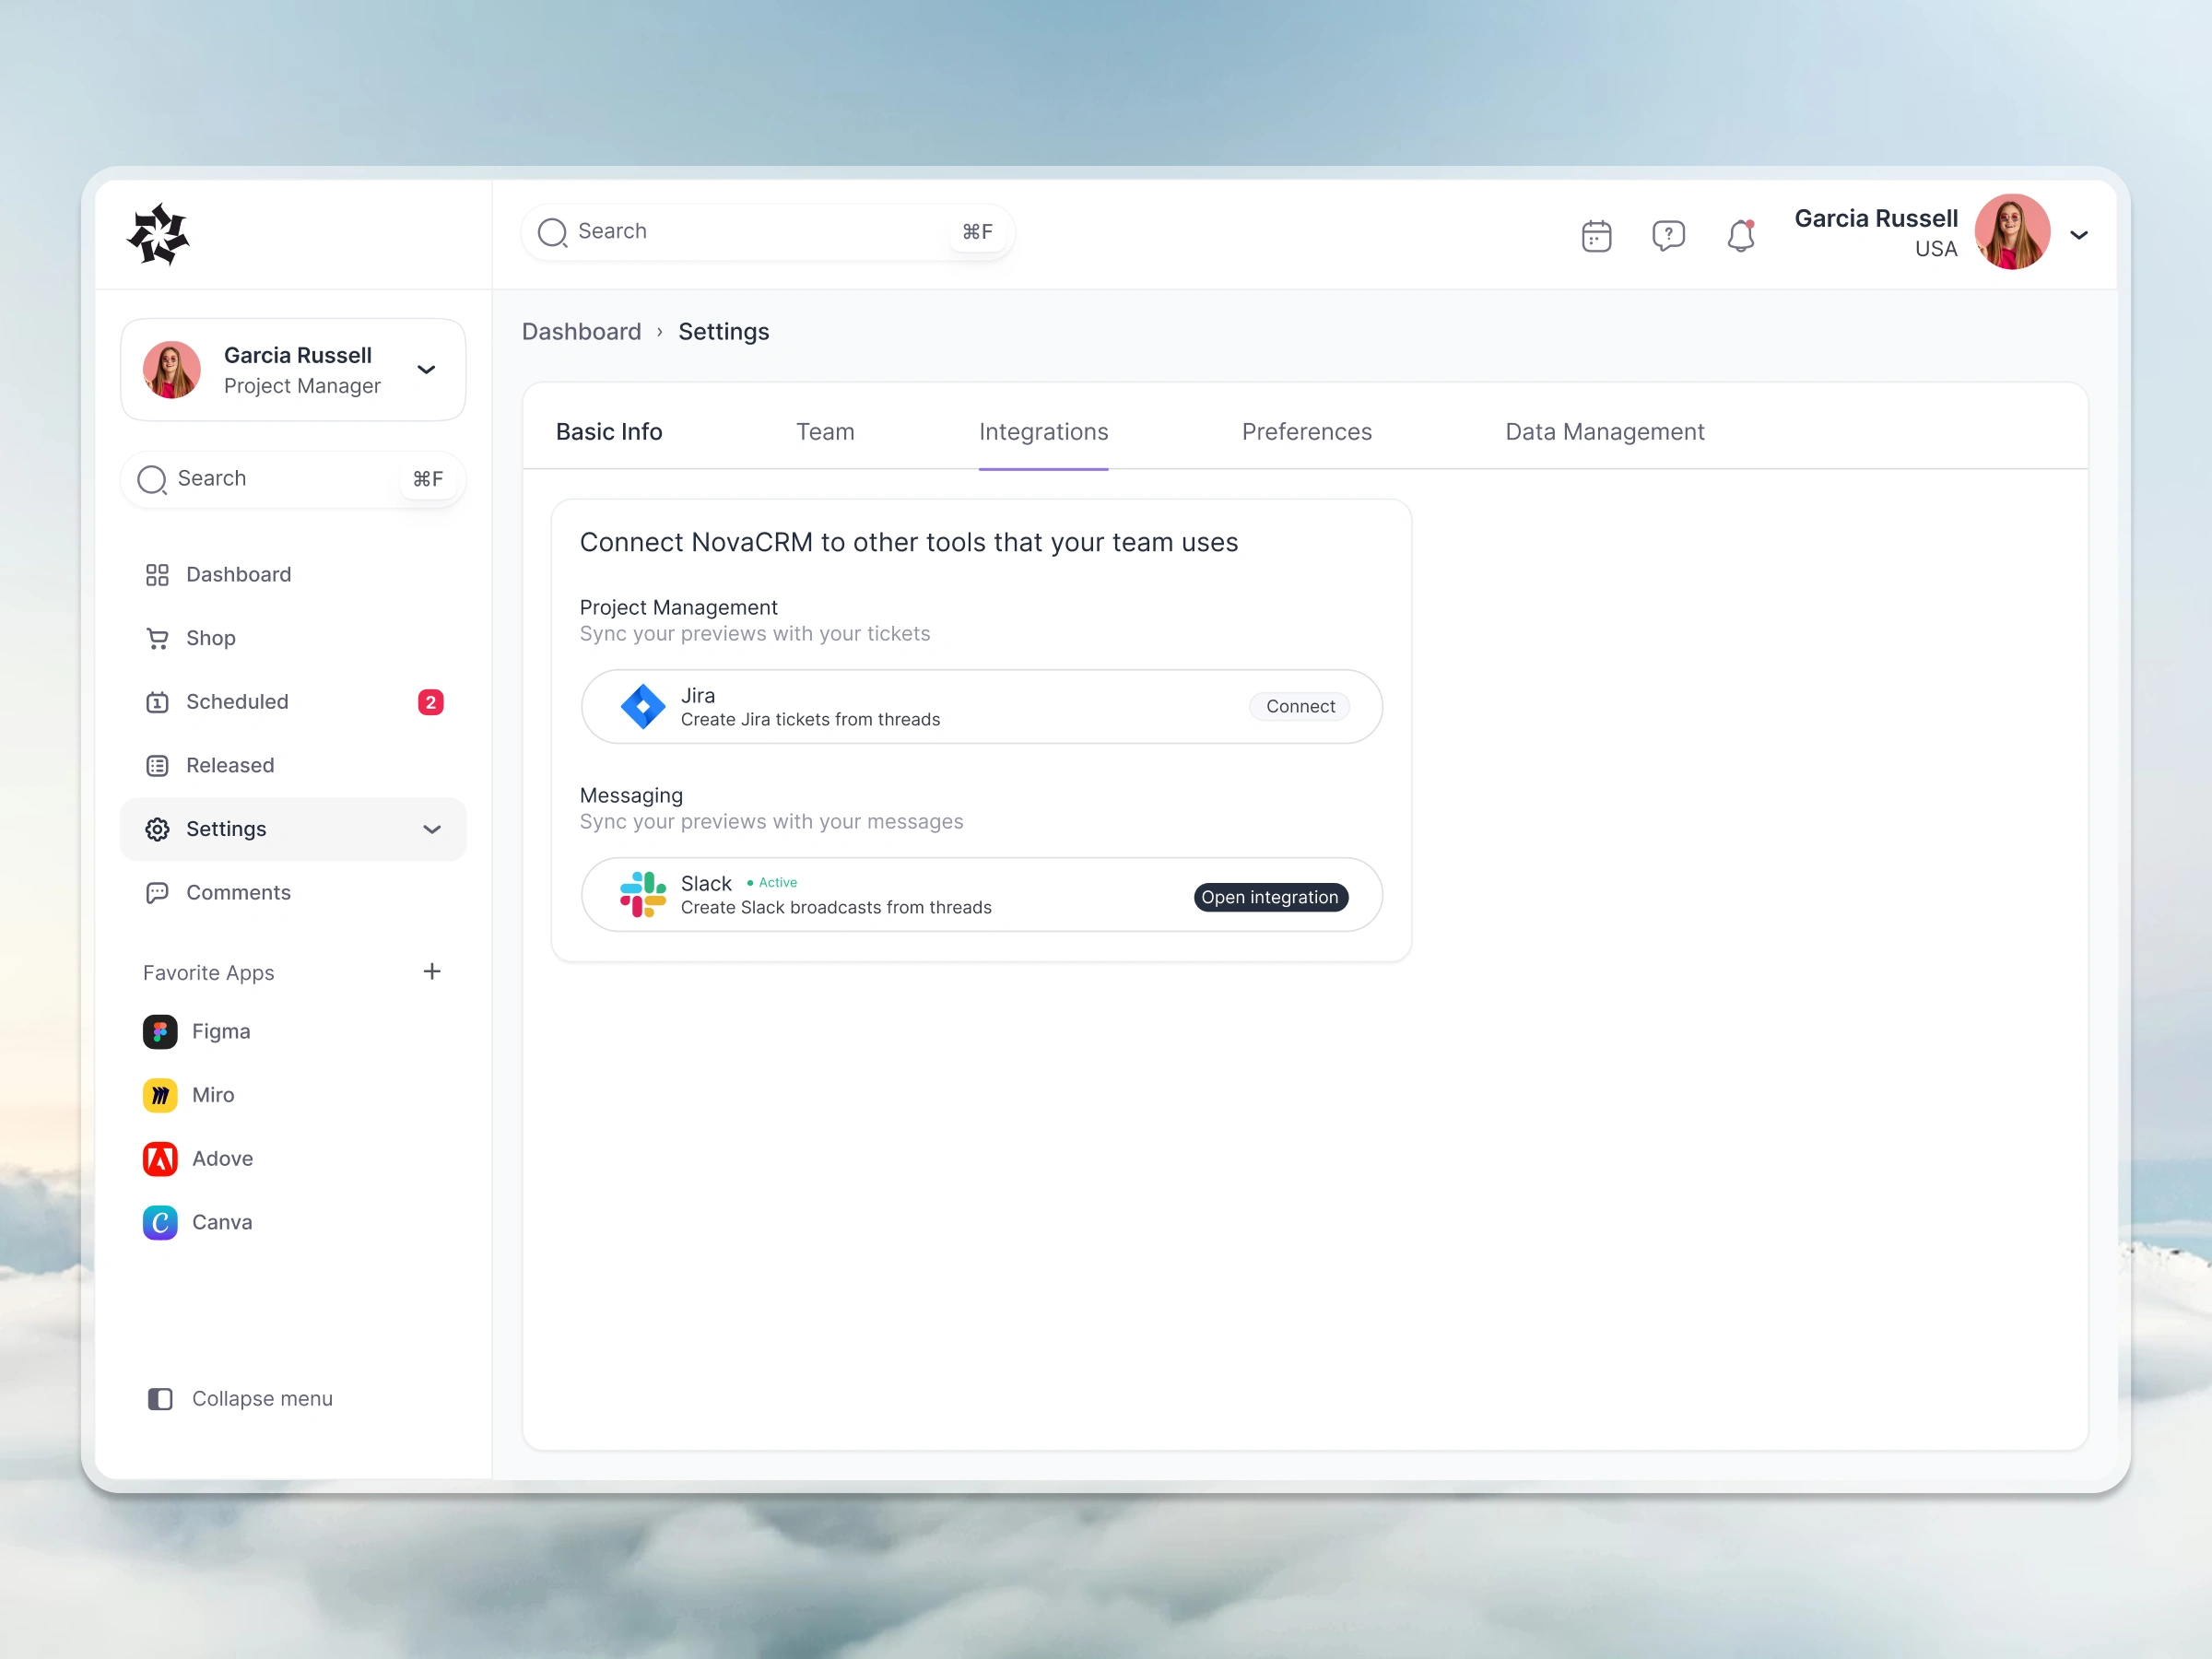This screenshot has height=1659, width=2212.
Task: Click the Scheduled badge showing 2
Action: tap(431, 702)
